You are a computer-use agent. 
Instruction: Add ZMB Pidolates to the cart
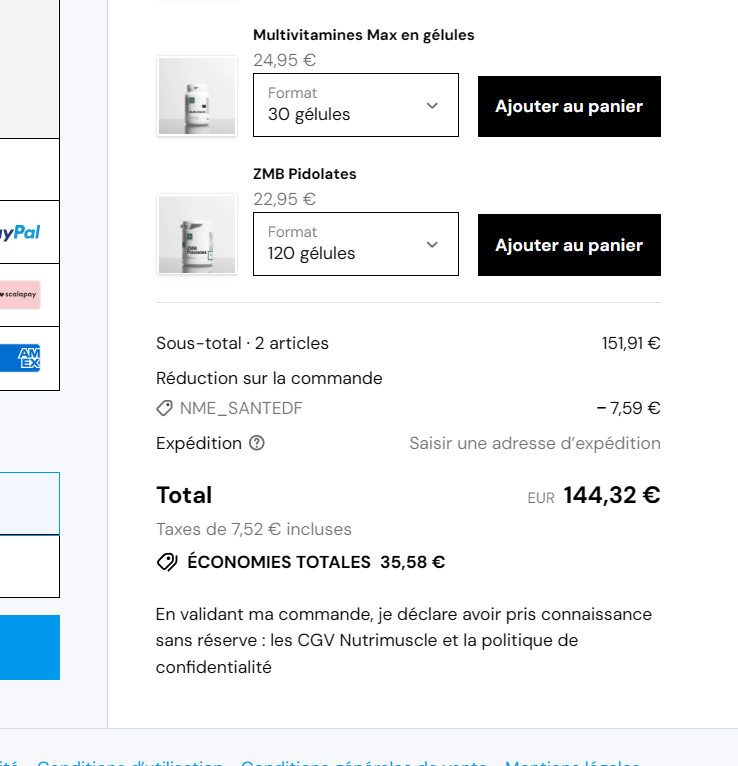point(569,245)
